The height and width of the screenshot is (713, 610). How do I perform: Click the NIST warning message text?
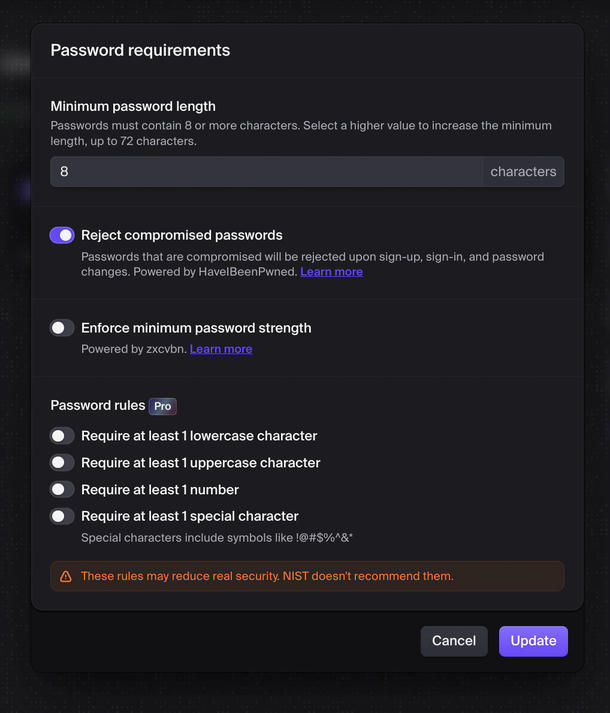click(x=267, y=576)
